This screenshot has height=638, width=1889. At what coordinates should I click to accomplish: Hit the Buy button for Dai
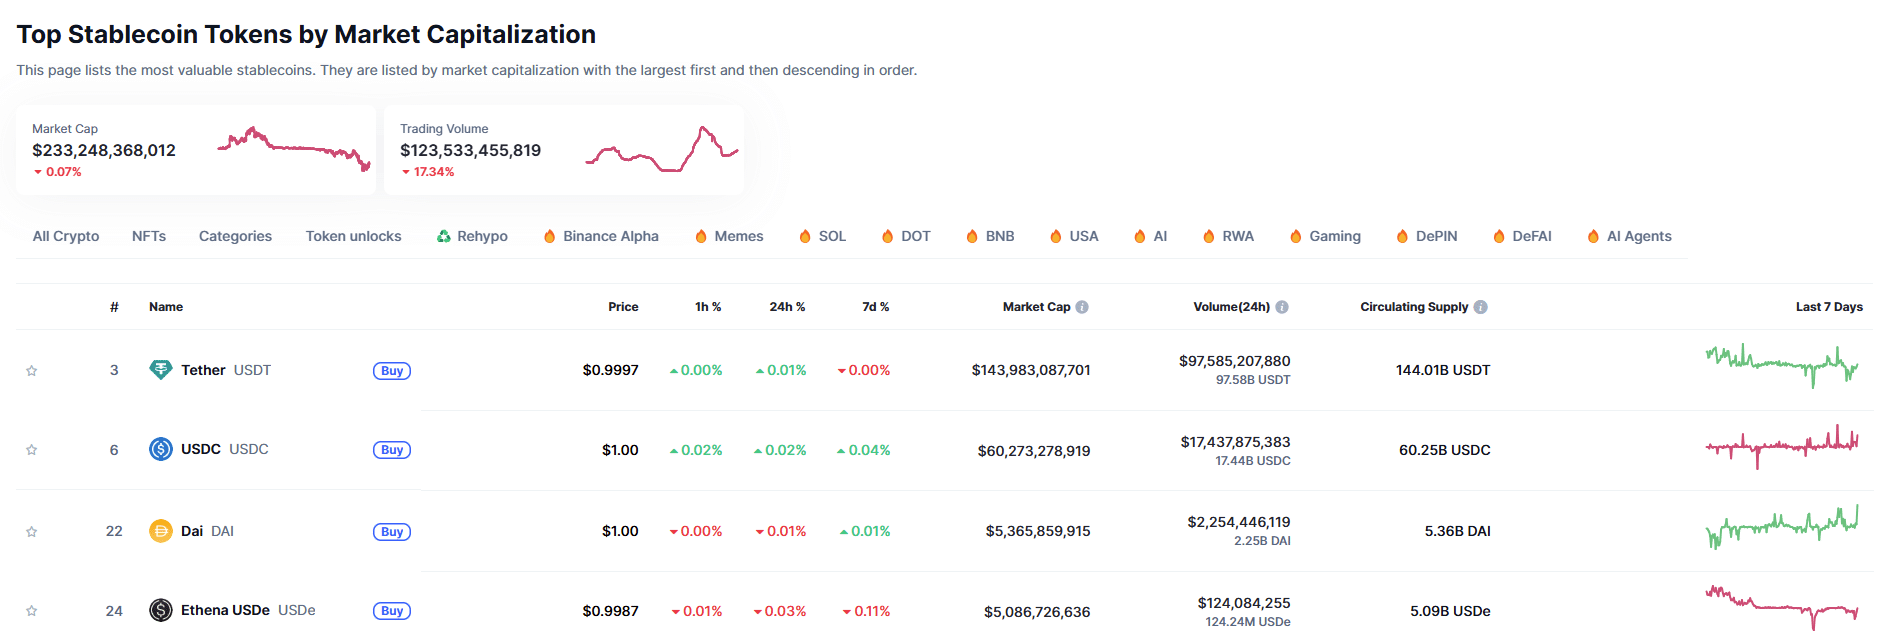pyautogui.click(x=392, y=531)
